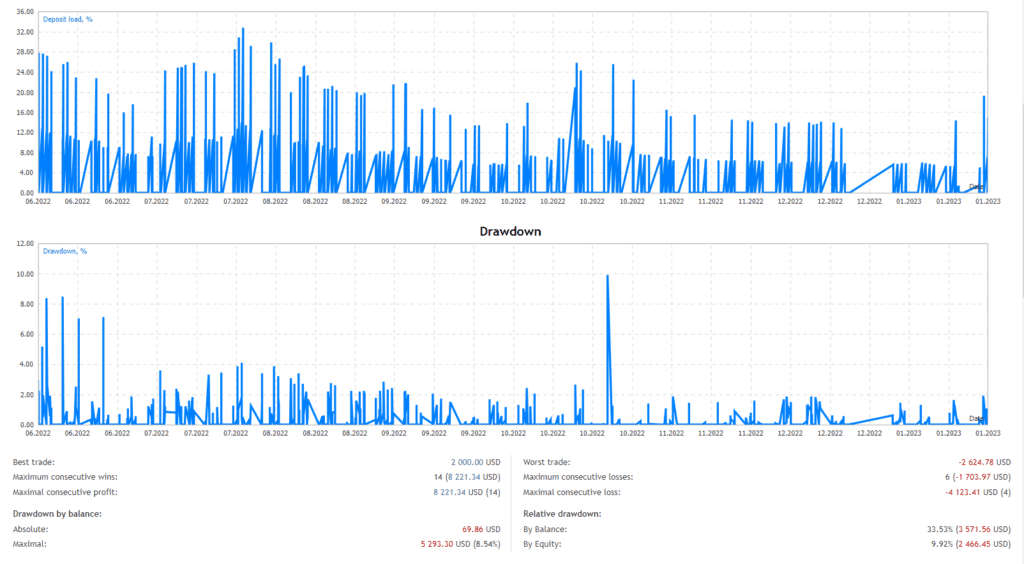Screen dimensions: 1024x564
Task: Click the "Best trade:" row label
Action: click(x=34, y=462)
